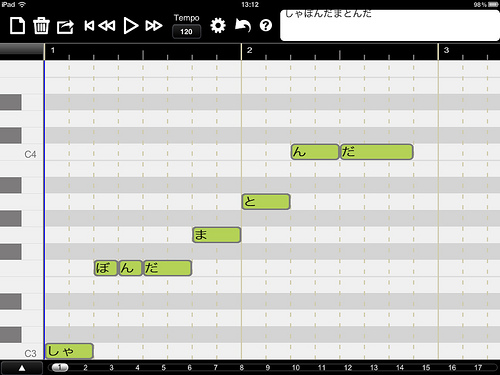Fast forward using double-right arrow icon
The height and width of the screenshot is (375, 500).
(x=154, y=26)
